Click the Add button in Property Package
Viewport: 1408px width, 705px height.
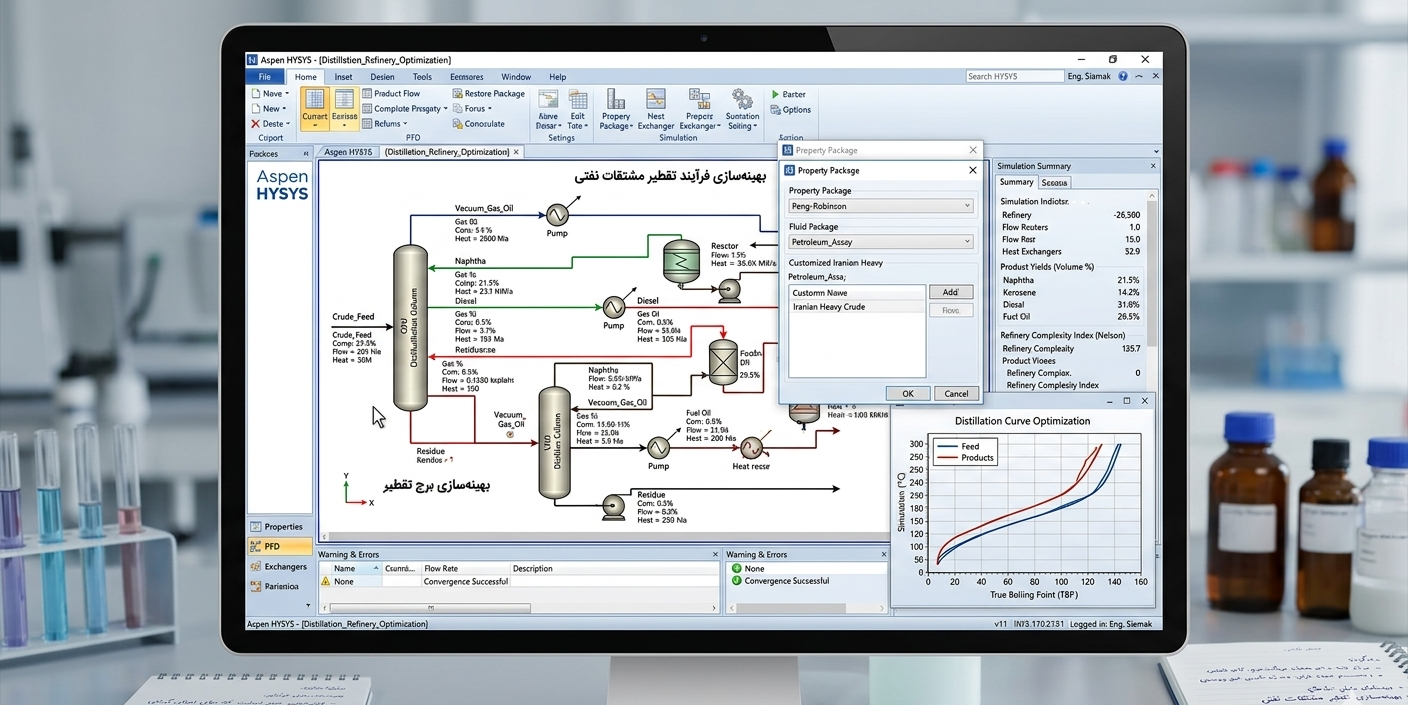click(951, 292)
